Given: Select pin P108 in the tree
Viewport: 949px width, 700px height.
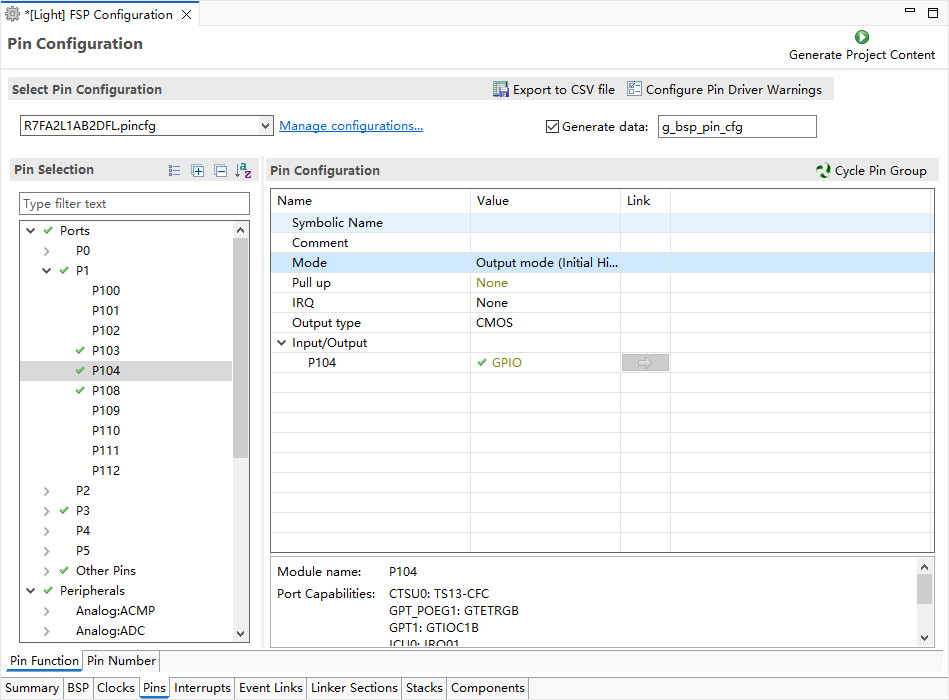Looking at the screenshot, I should (106, 390).
